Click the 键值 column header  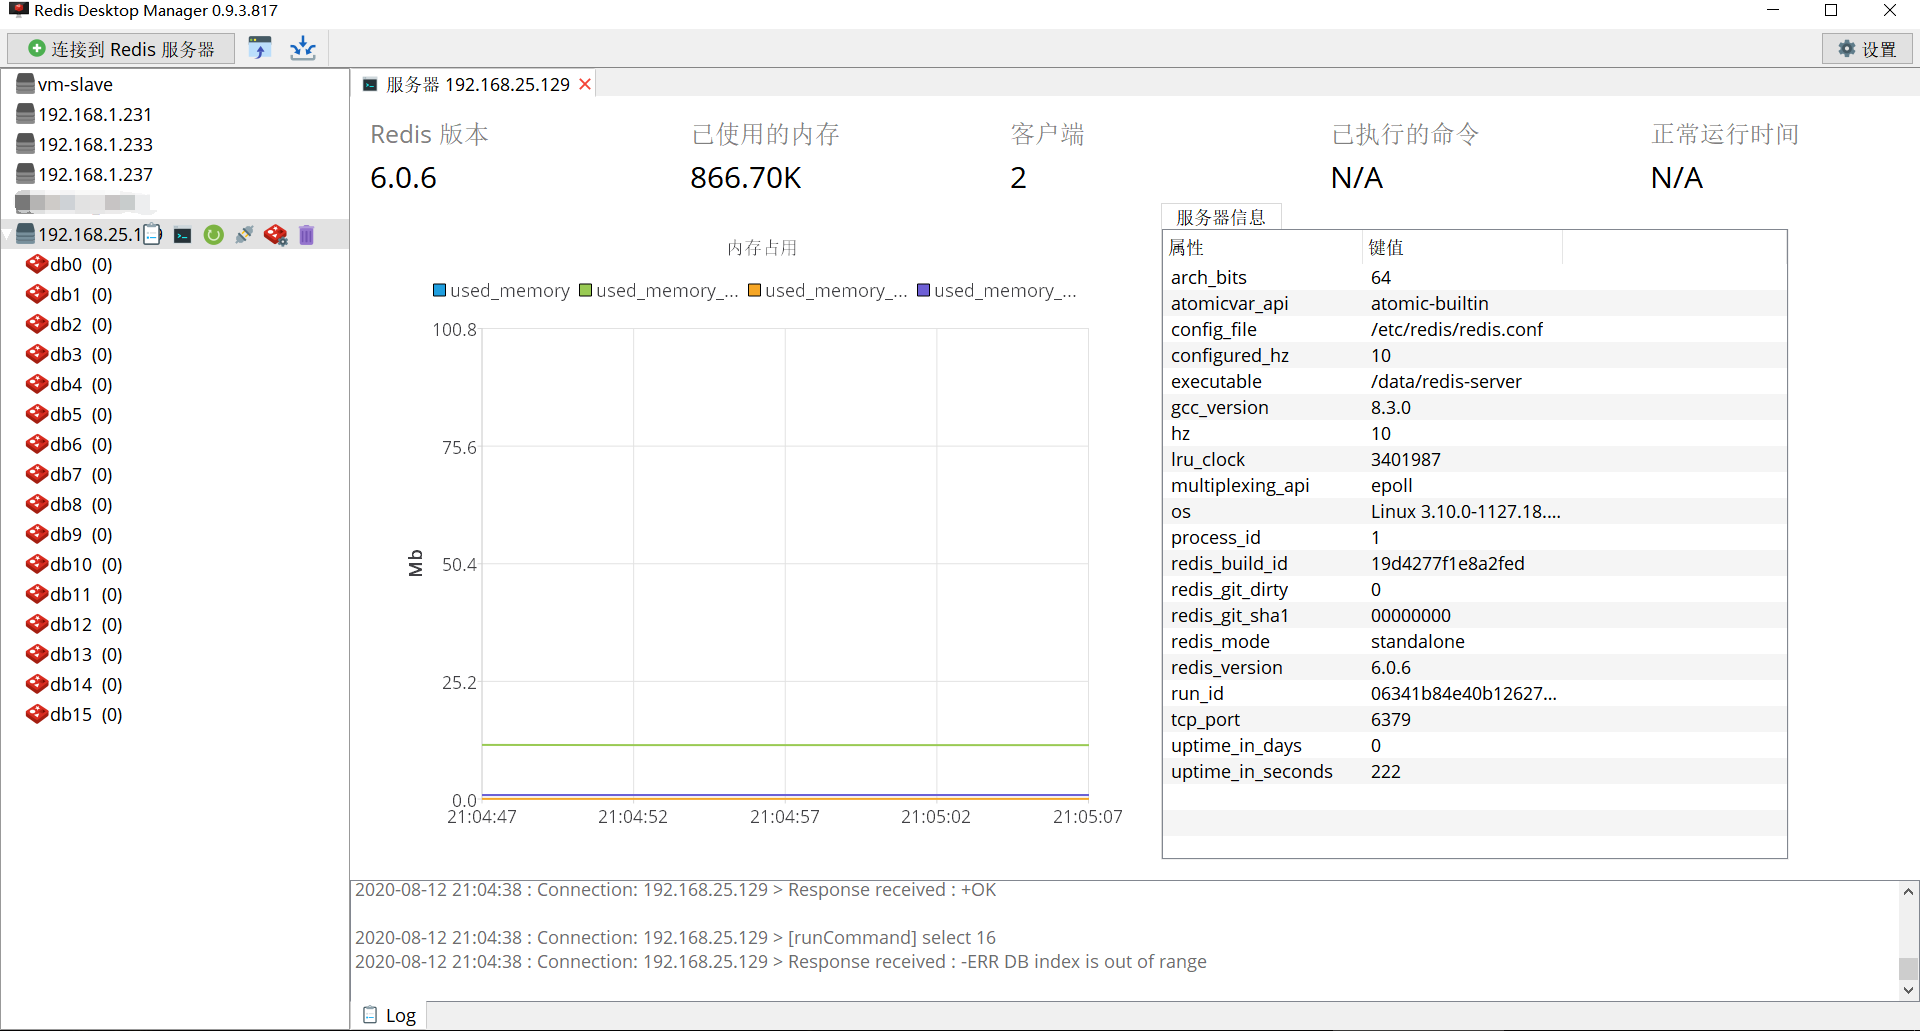coord(1462,247)
